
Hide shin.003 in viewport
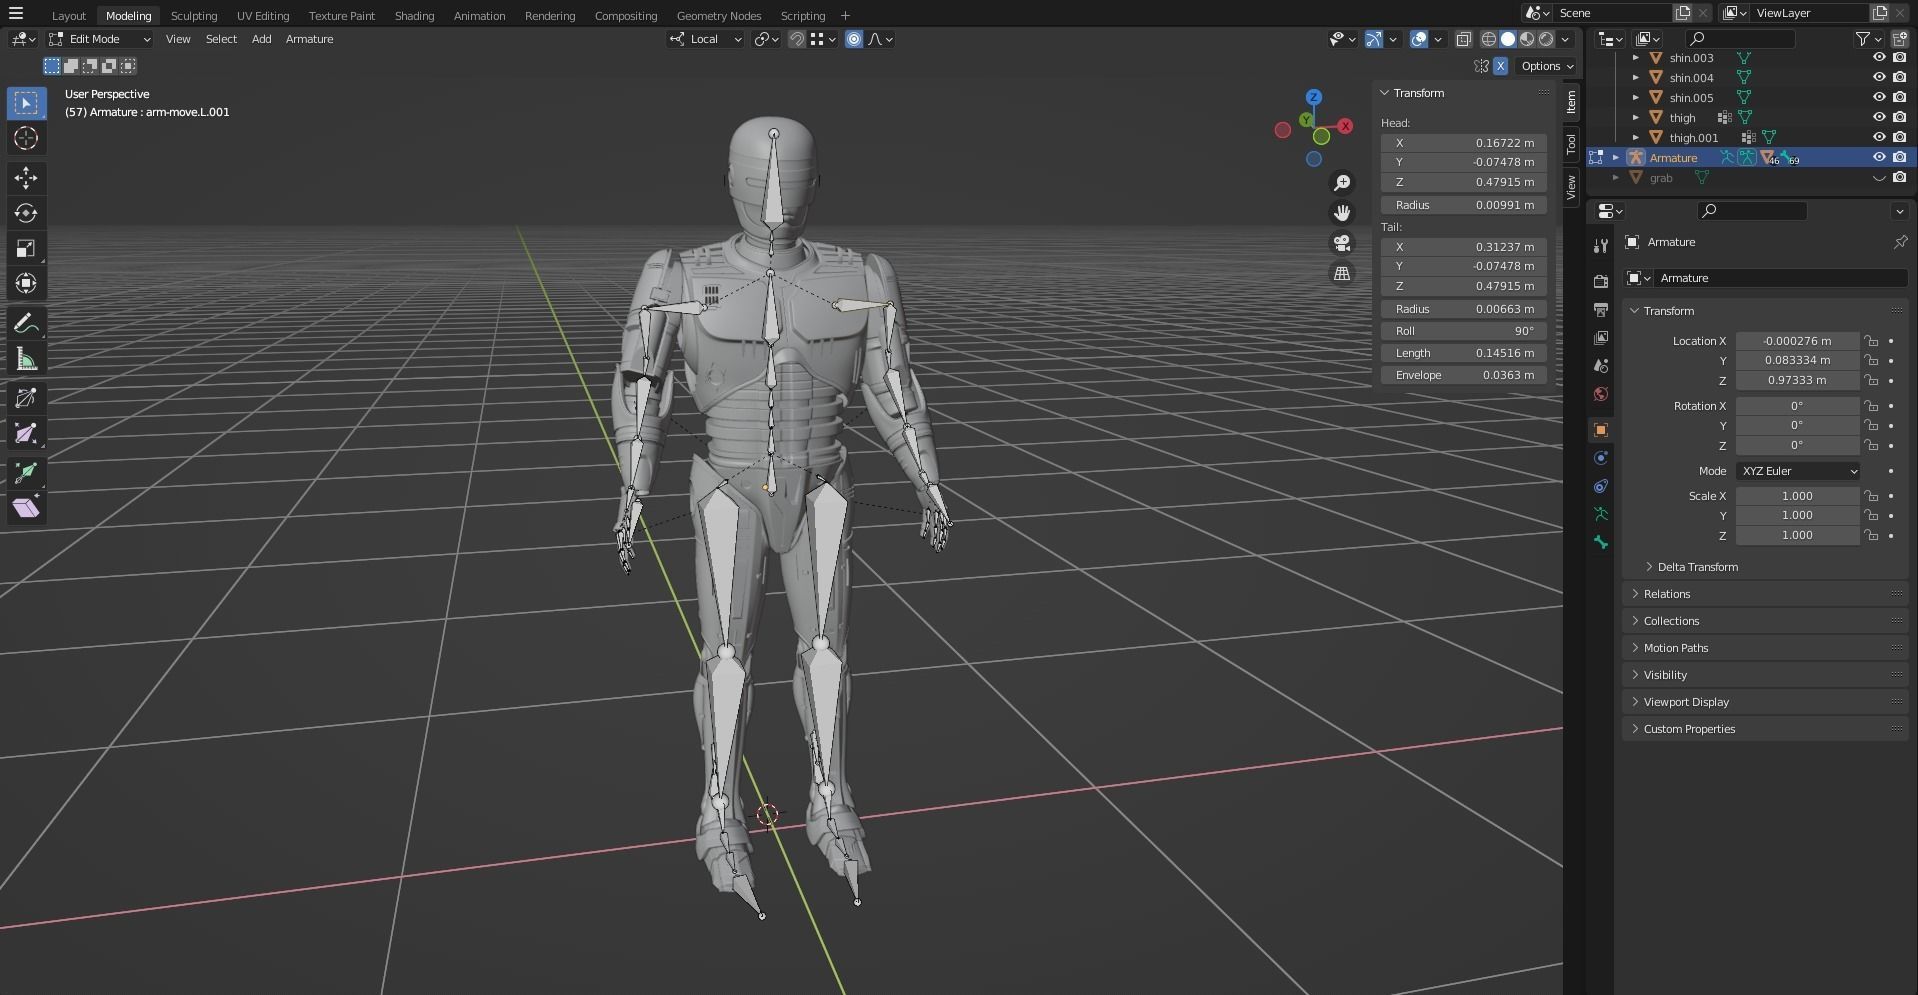click(x=1879, y=58)
